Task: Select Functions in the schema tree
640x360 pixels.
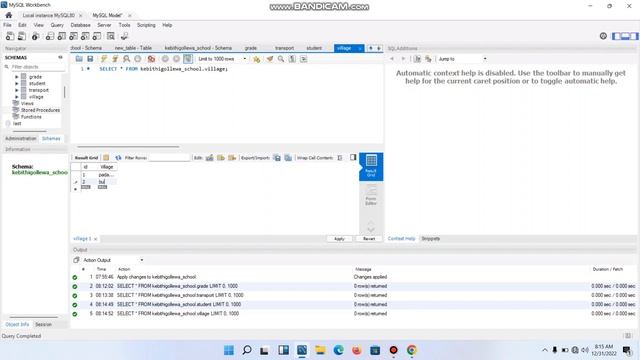Action: pos(31,117)
